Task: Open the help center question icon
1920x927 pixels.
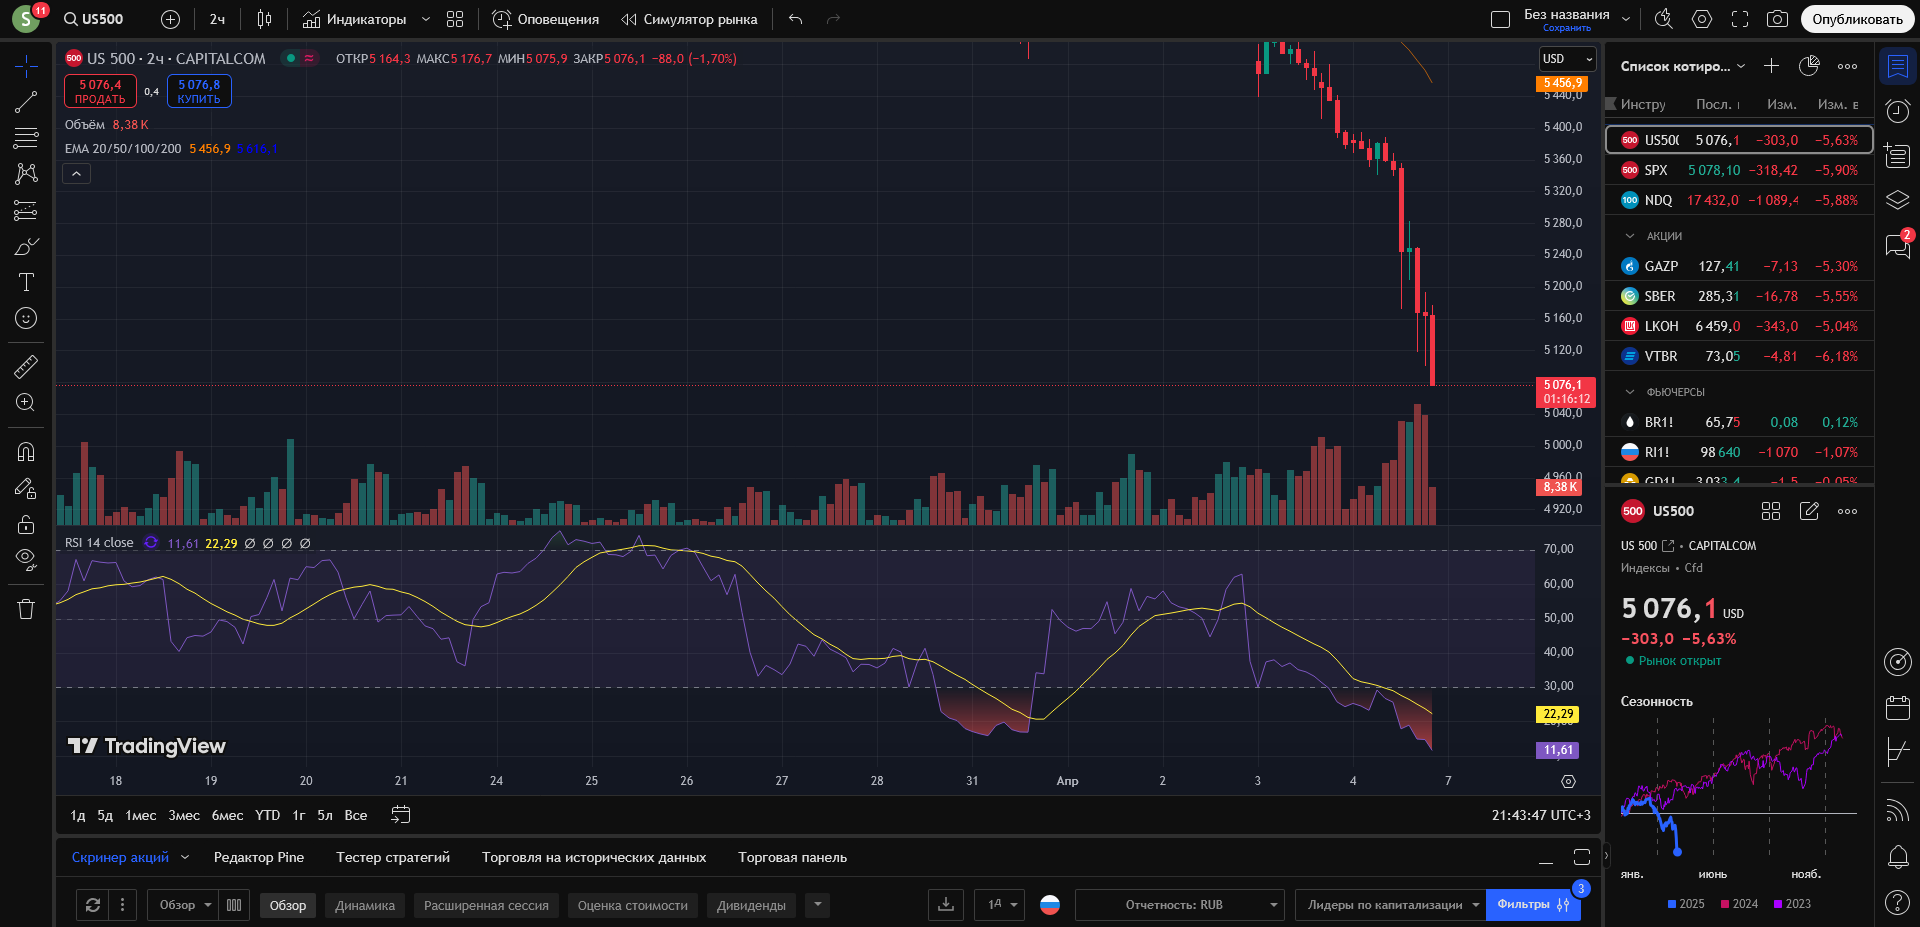Action: pyautogui.click(x=1897, y=902)
